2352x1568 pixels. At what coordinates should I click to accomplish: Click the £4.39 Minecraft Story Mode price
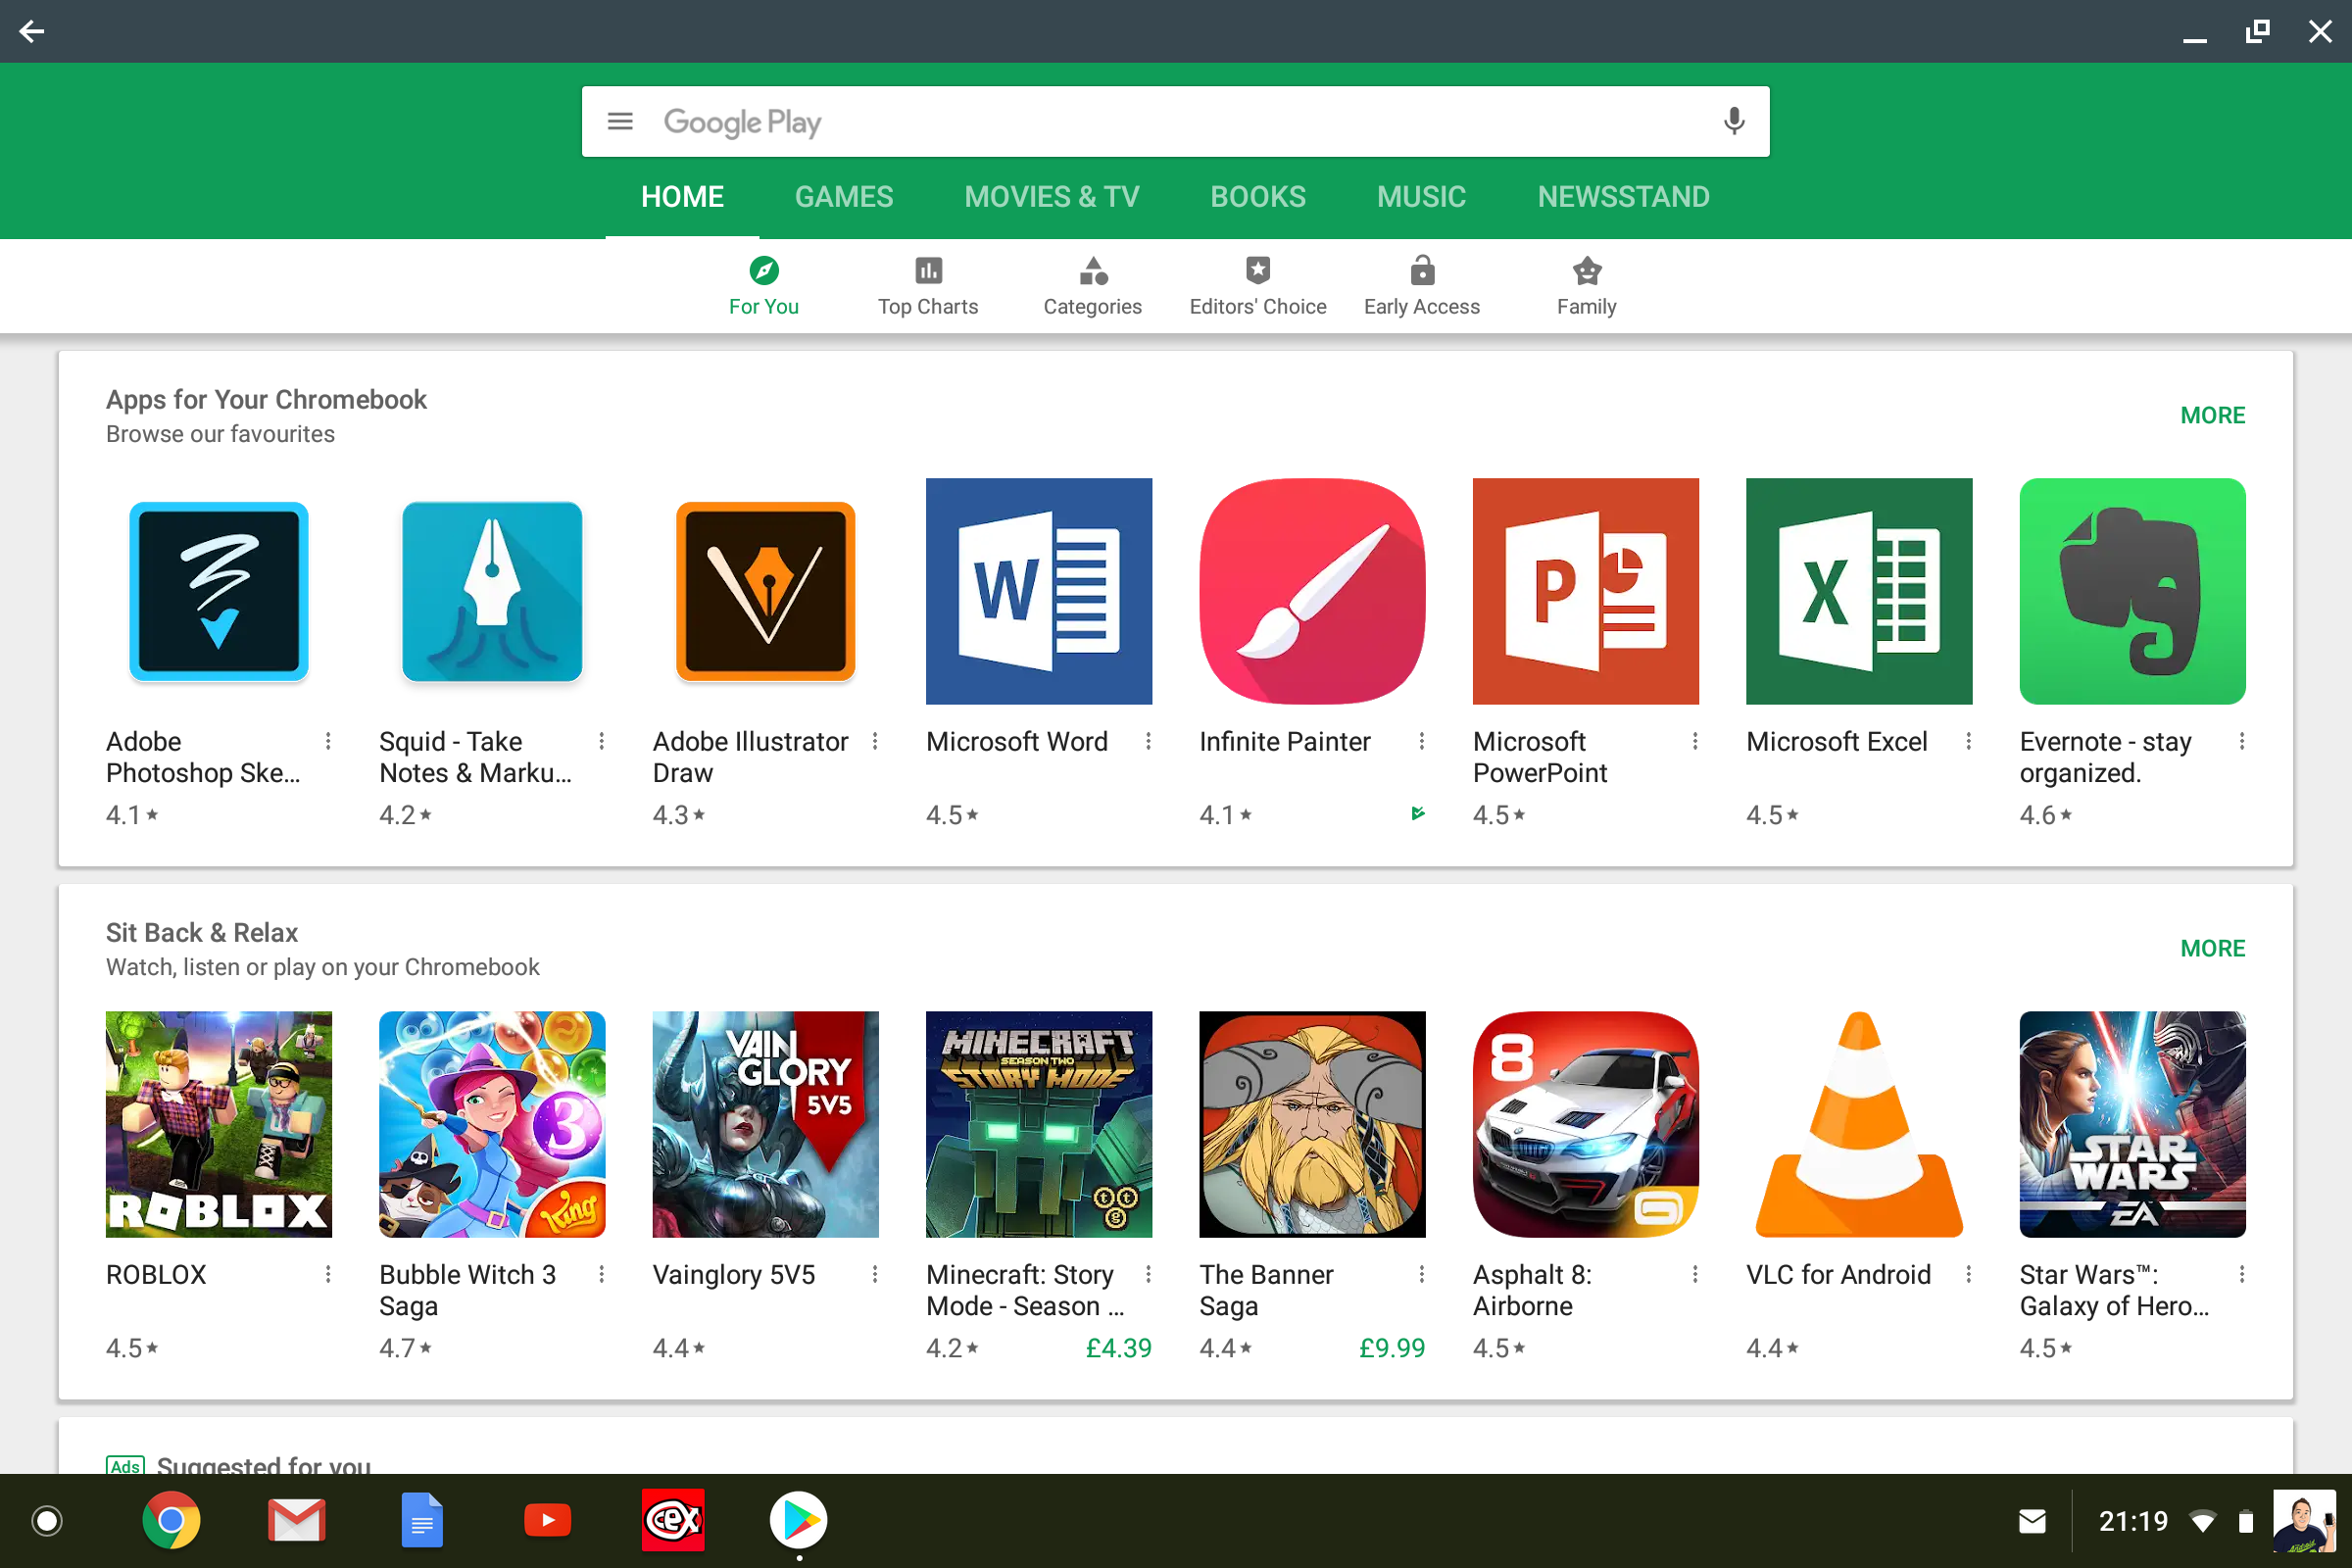[x=1118, y=1348]
